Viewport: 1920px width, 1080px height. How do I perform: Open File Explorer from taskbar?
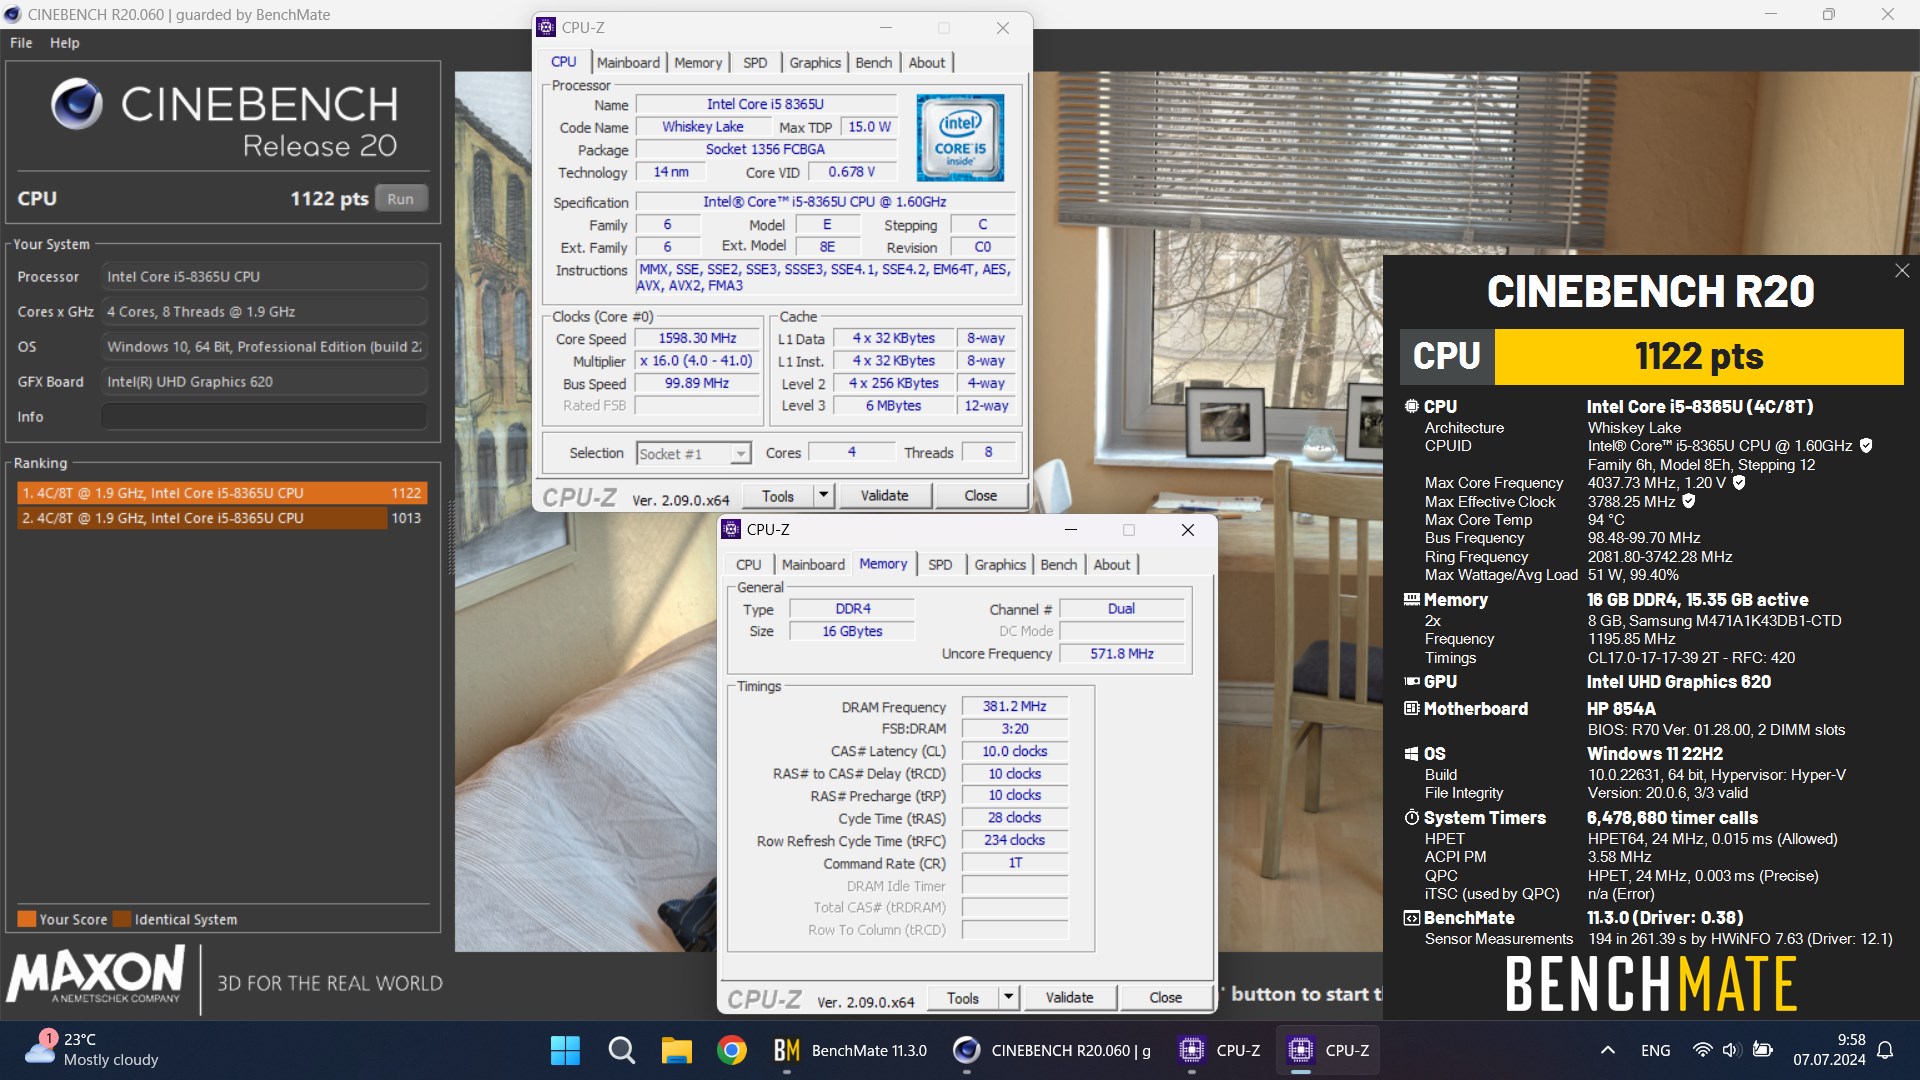[677, 1050]
